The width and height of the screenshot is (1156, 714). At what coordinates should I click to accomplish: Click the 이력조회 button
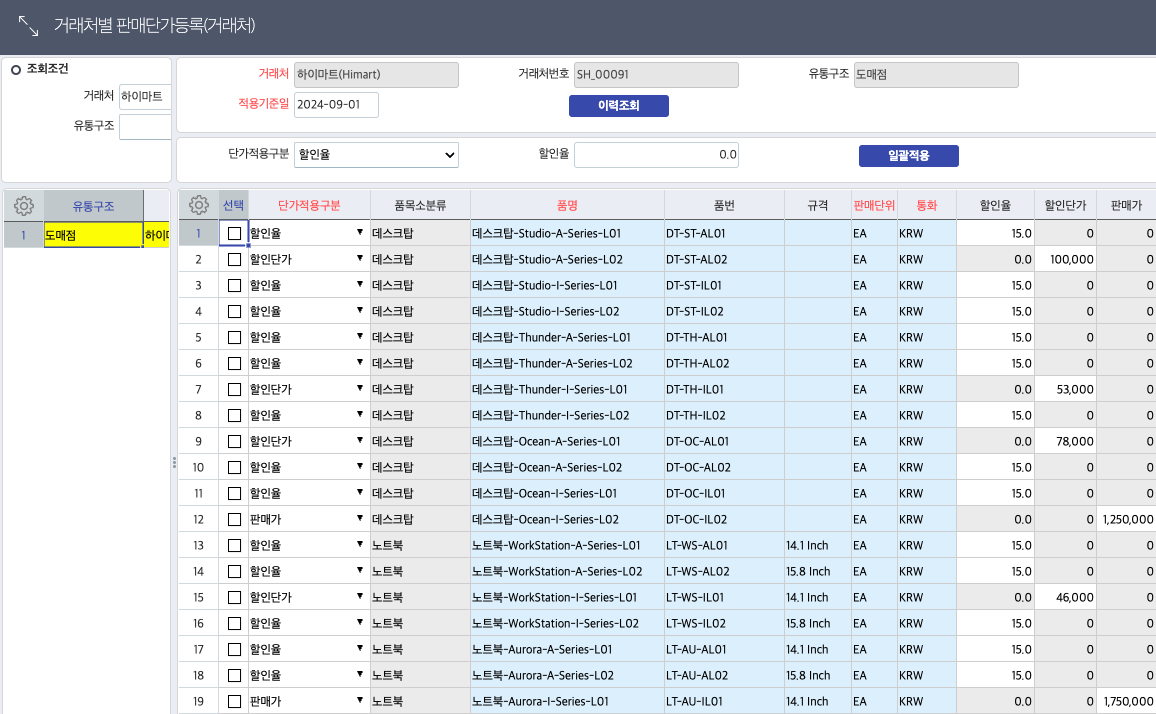pyautogui.click(x=618, y=106)
